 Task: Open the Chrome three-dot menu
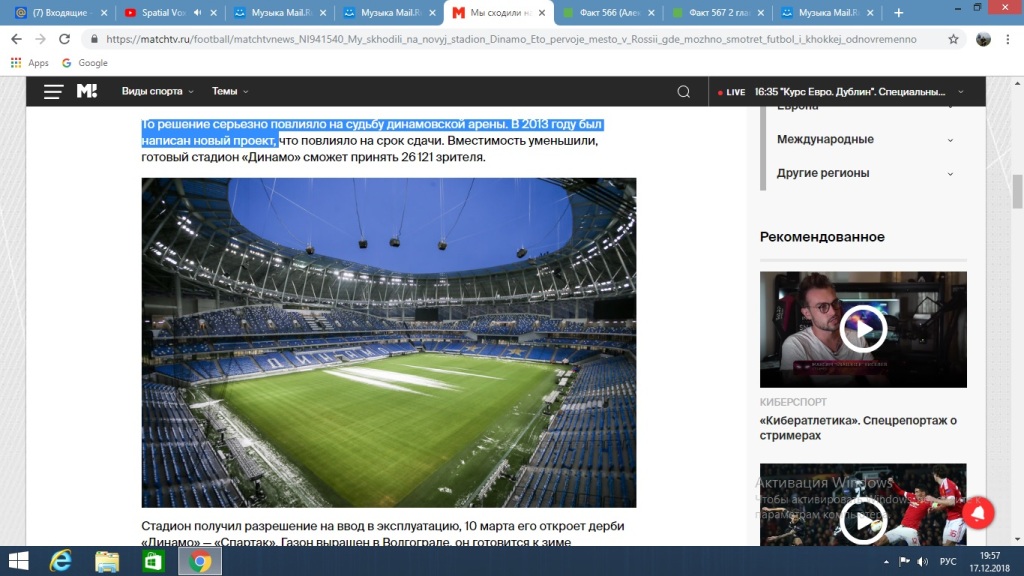click(1008, 39)
